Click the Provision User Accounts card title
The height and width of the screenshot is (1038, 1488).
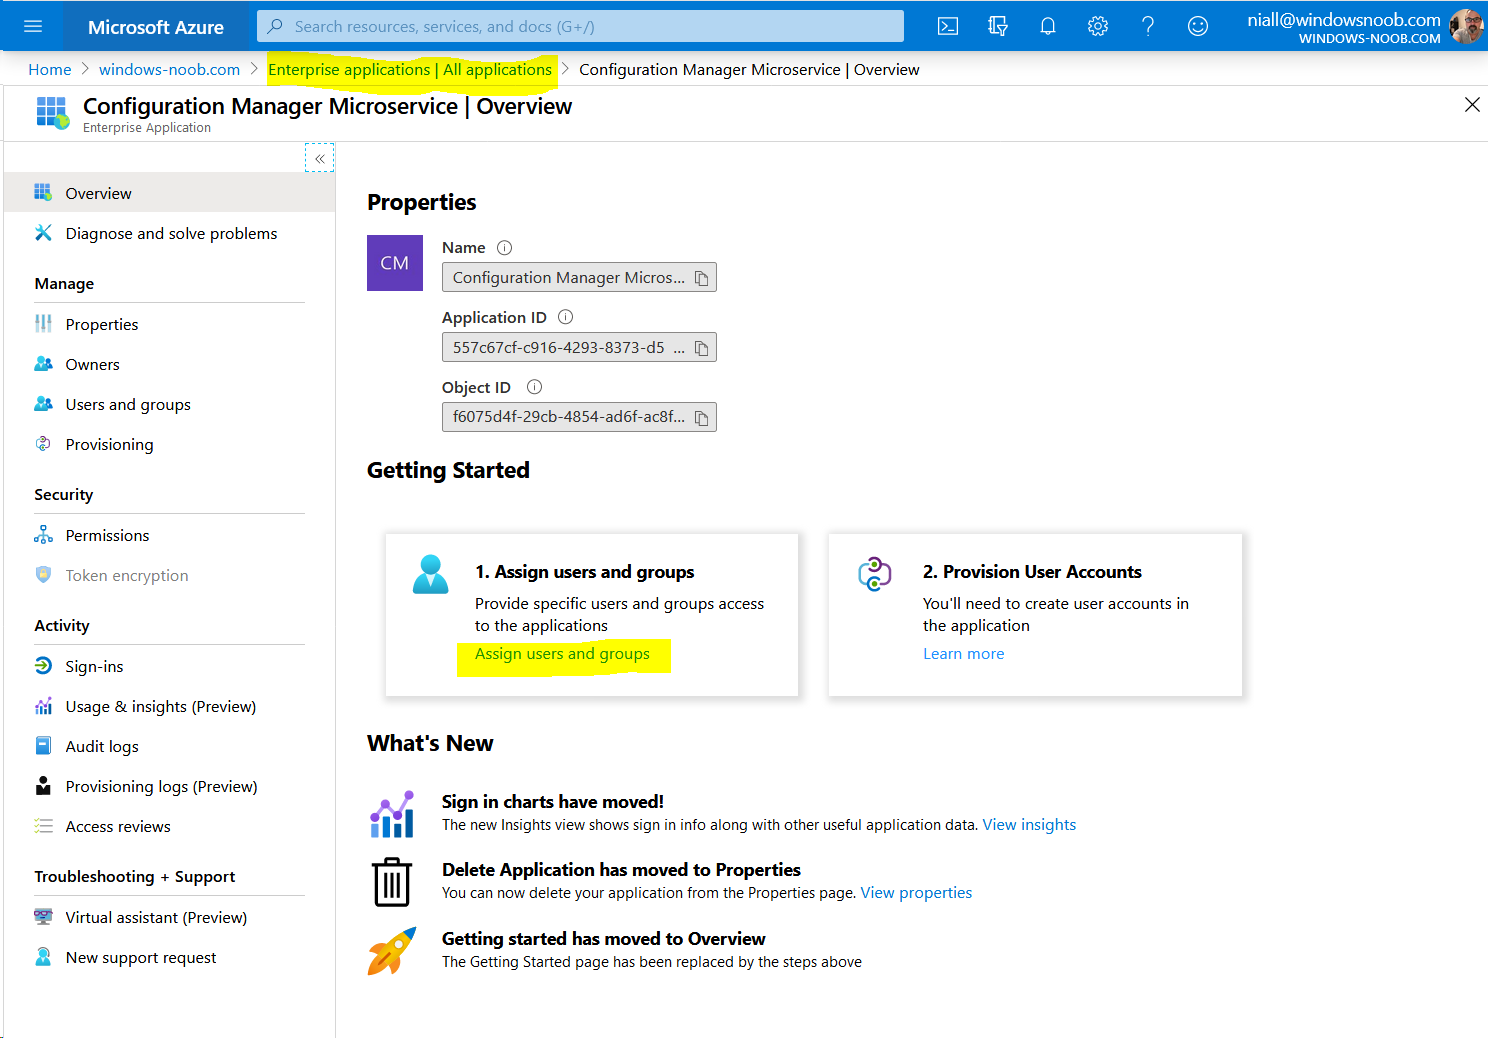point(1032,571)
